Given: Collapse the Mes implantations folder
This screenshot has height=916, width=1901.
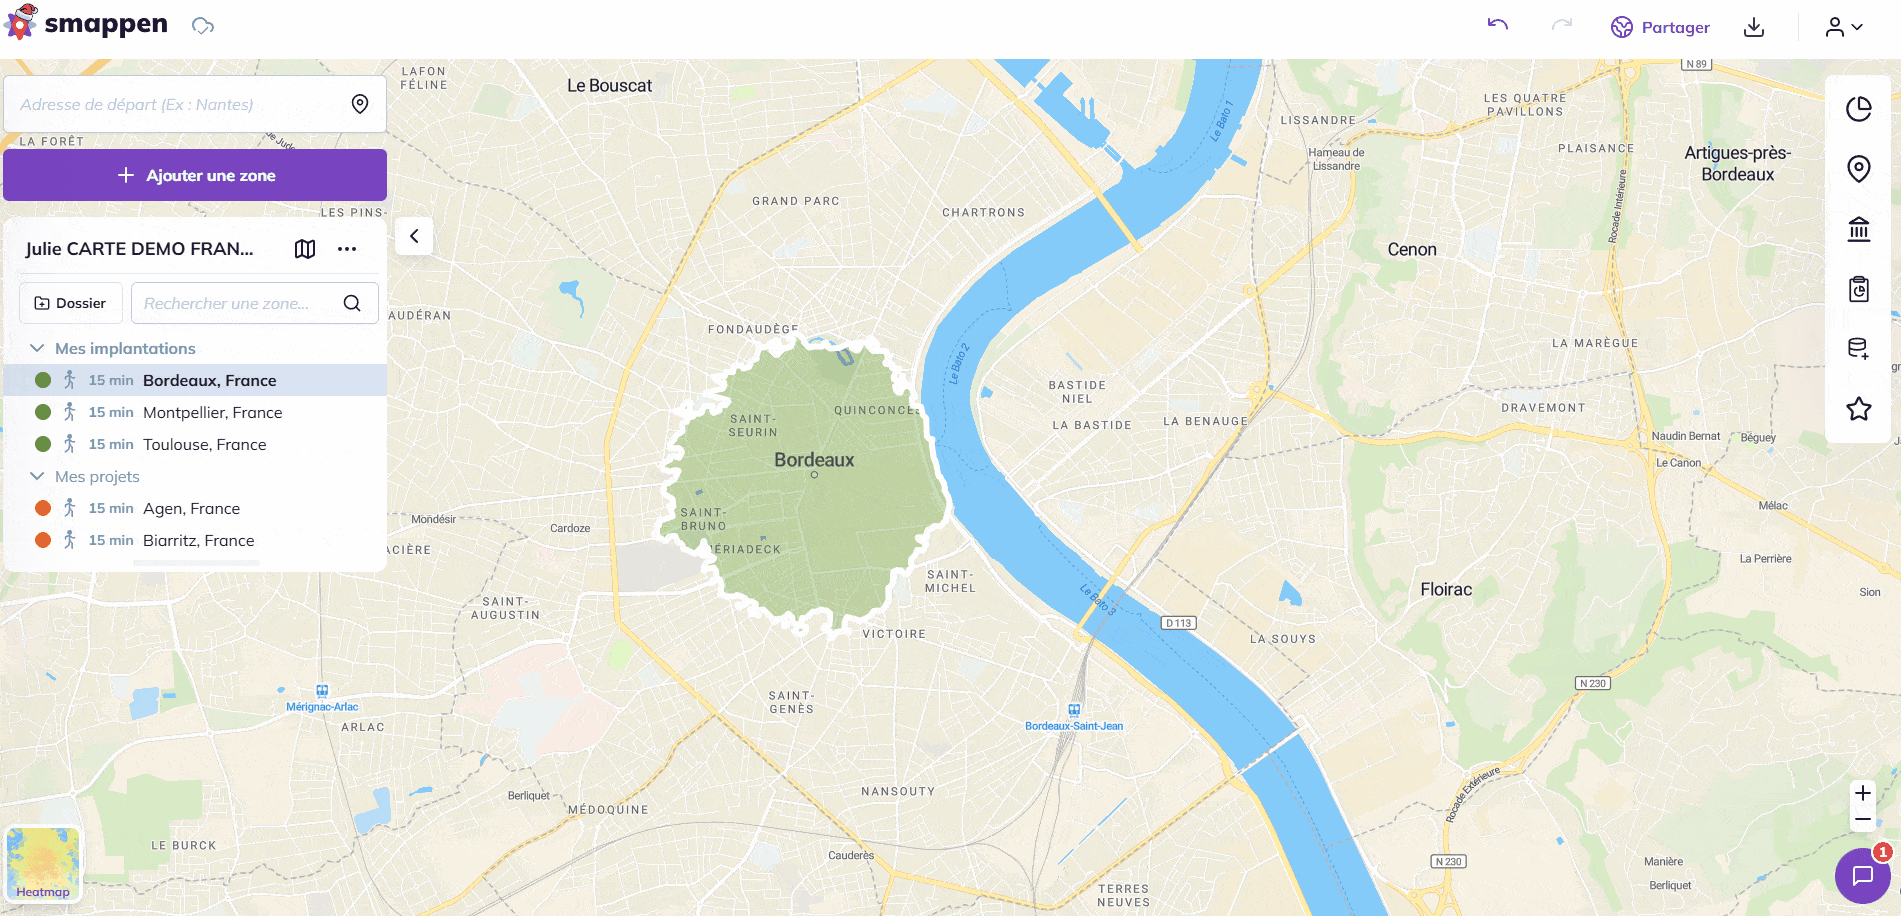Looking at the screenshot, I should [x=37, y=348].
